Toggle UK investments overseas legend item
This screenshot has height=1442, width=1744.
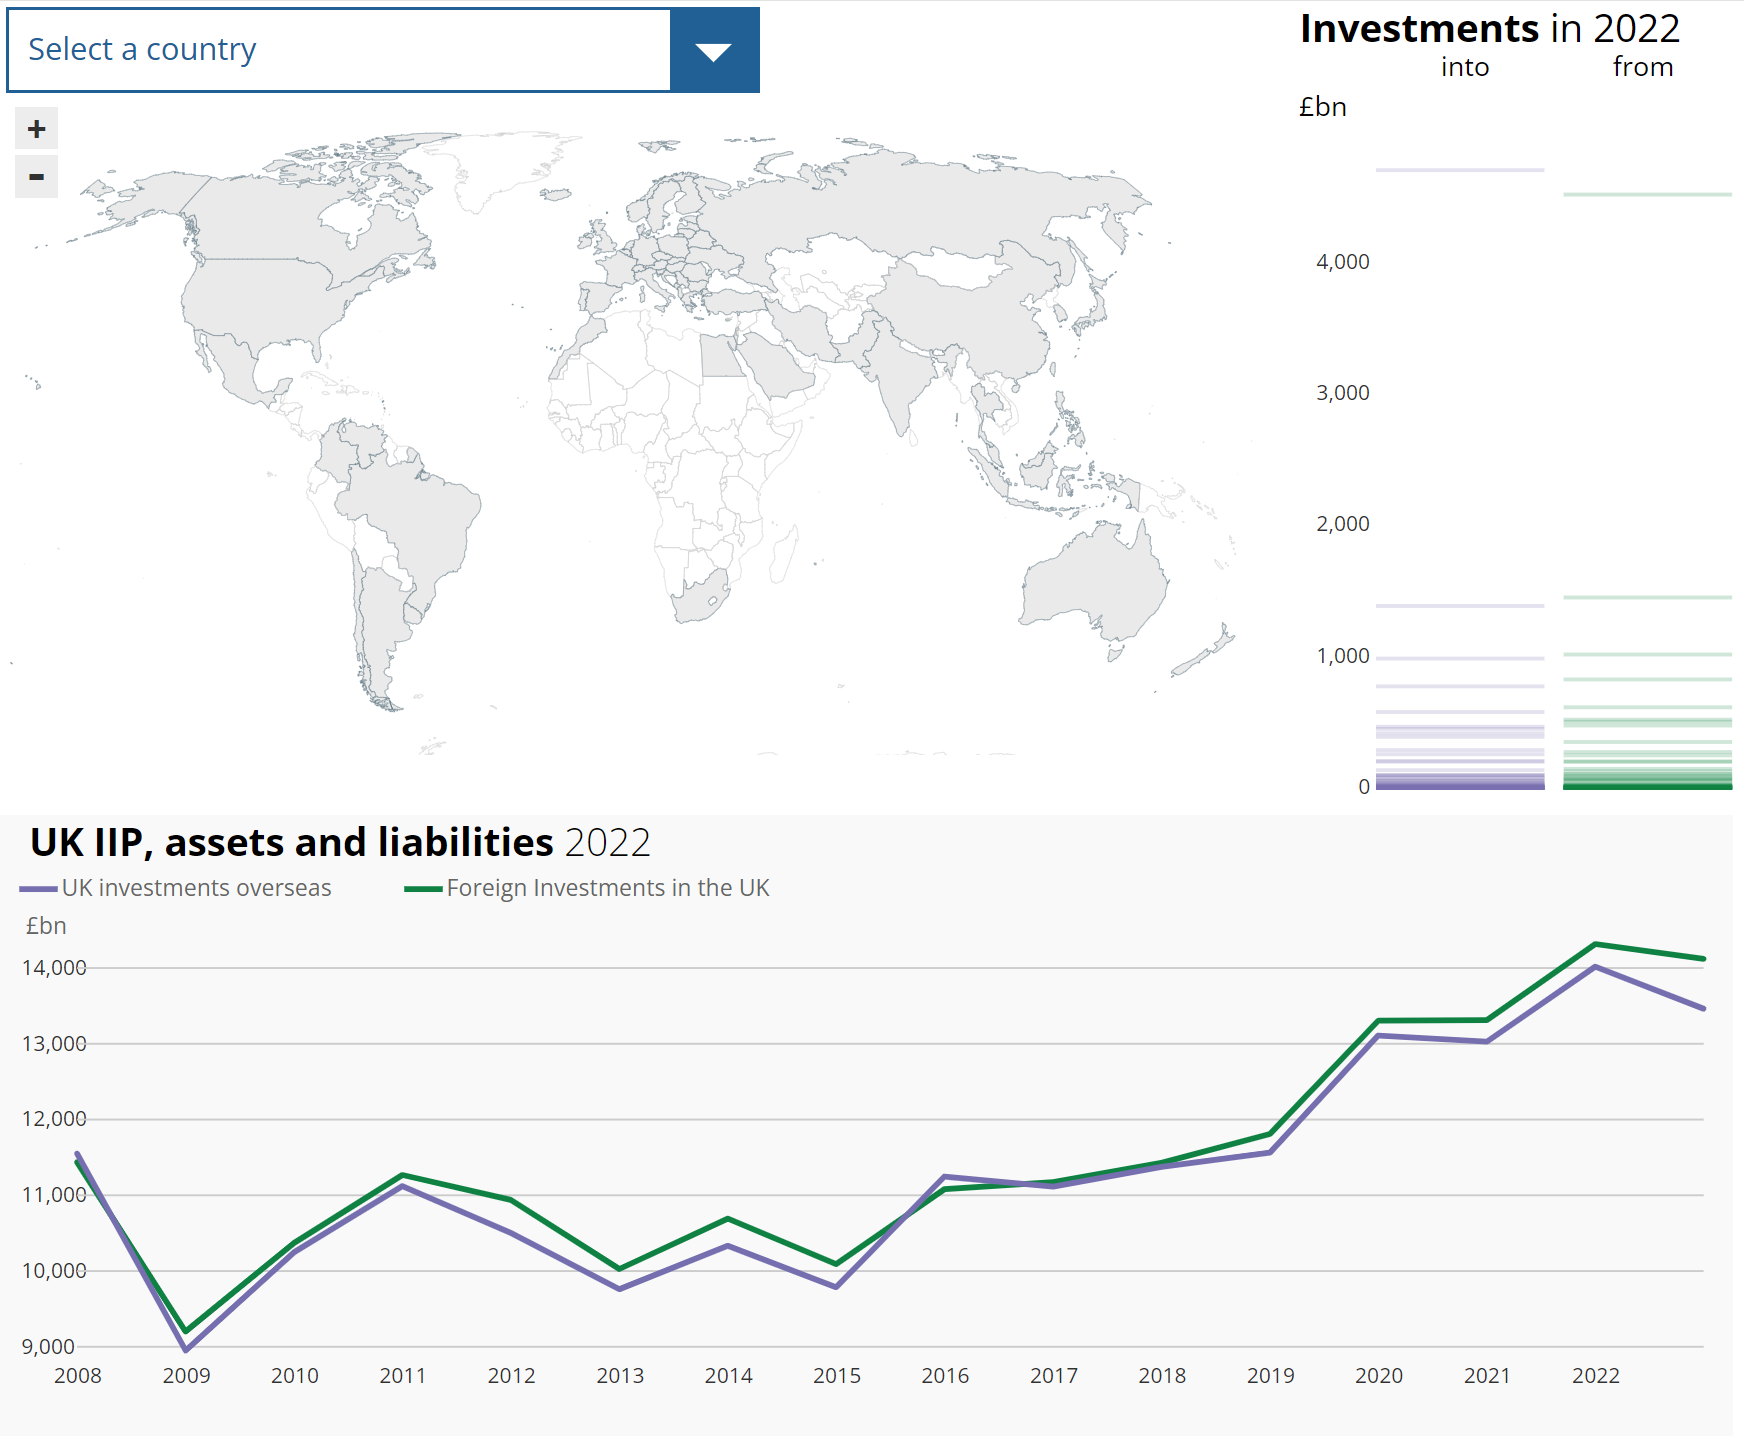point(176,888)
